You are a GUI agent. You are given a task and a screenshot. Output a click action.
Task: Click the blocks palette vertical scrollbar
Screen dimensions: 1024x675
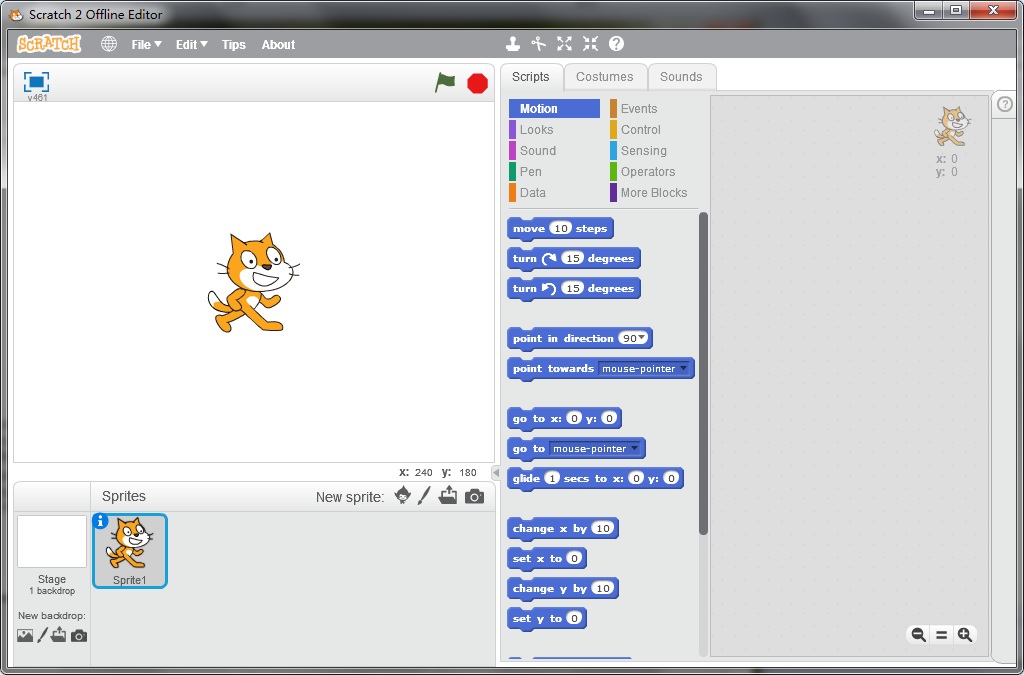pyautogui.click(x=703, y=374)
